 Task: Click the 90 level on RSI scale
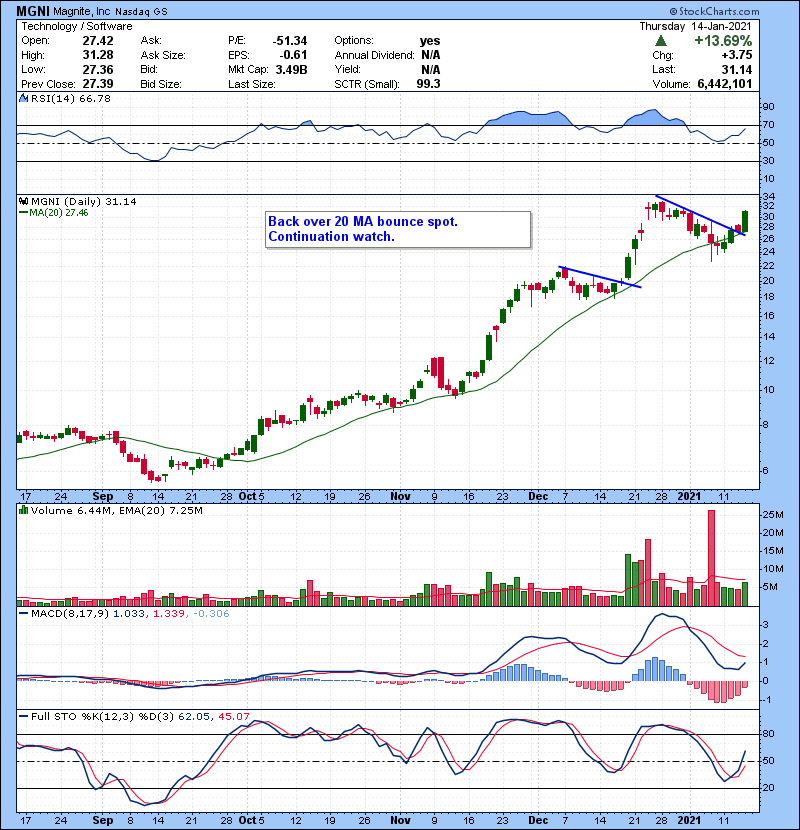[x=768, y=106]
